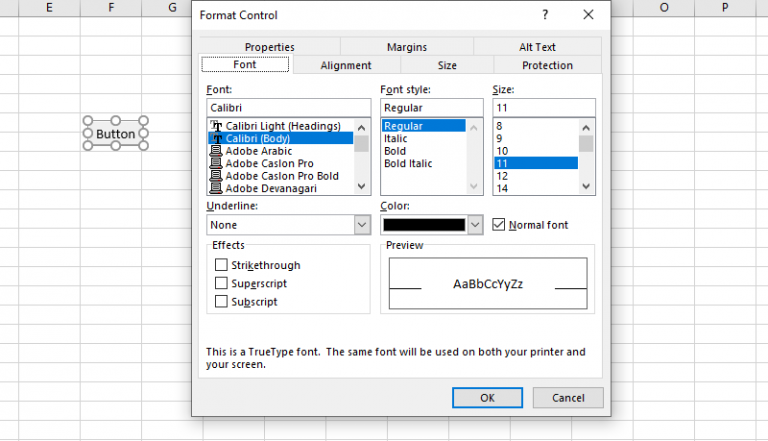Open the Properties tab
The width and height of the screenshot is (768, 441).
point(269,47)
